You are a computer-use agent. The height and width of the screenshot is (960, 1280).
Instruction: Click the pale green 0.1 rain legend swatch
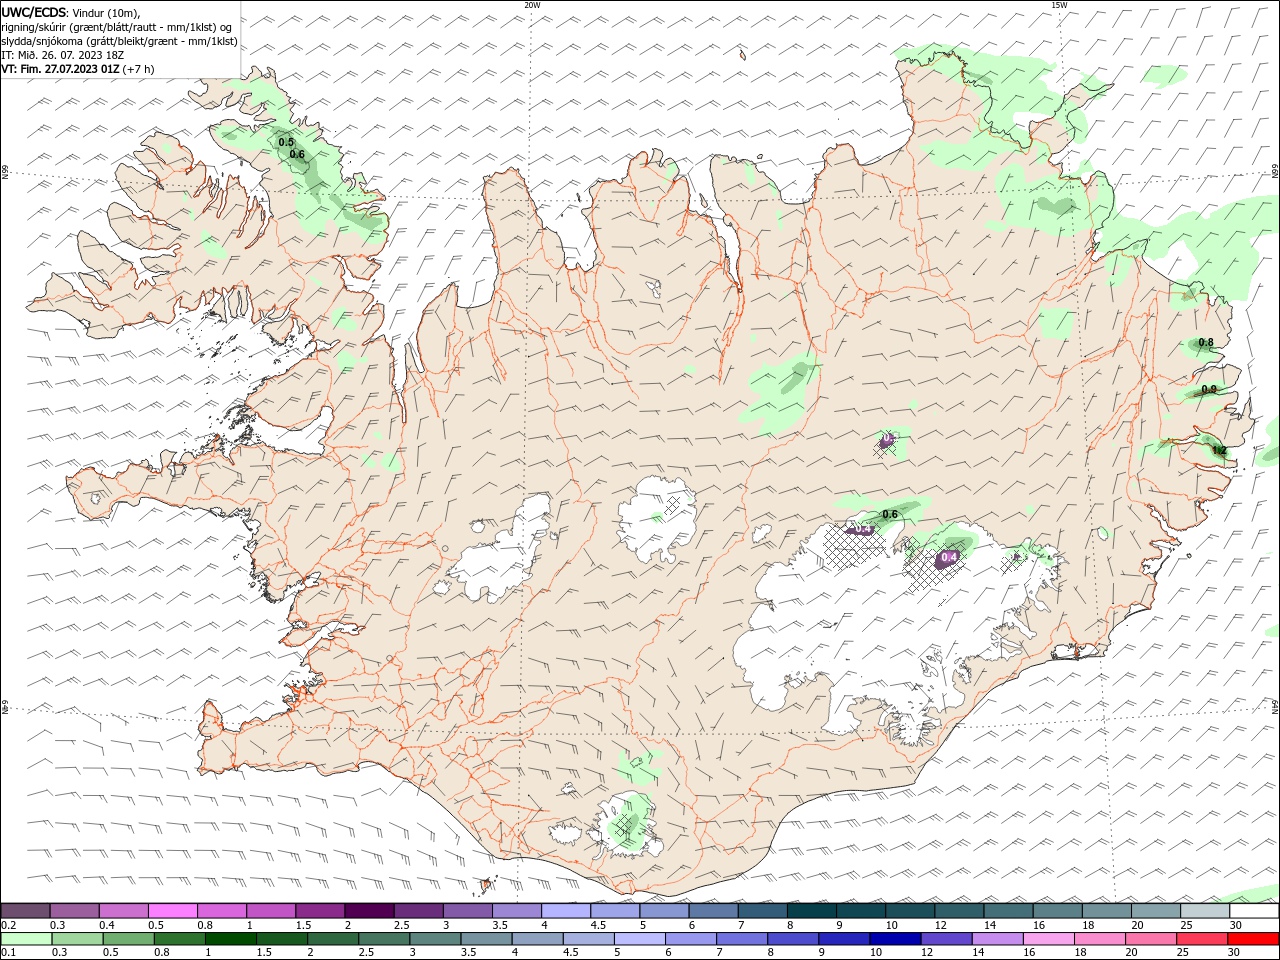(24, 939)
